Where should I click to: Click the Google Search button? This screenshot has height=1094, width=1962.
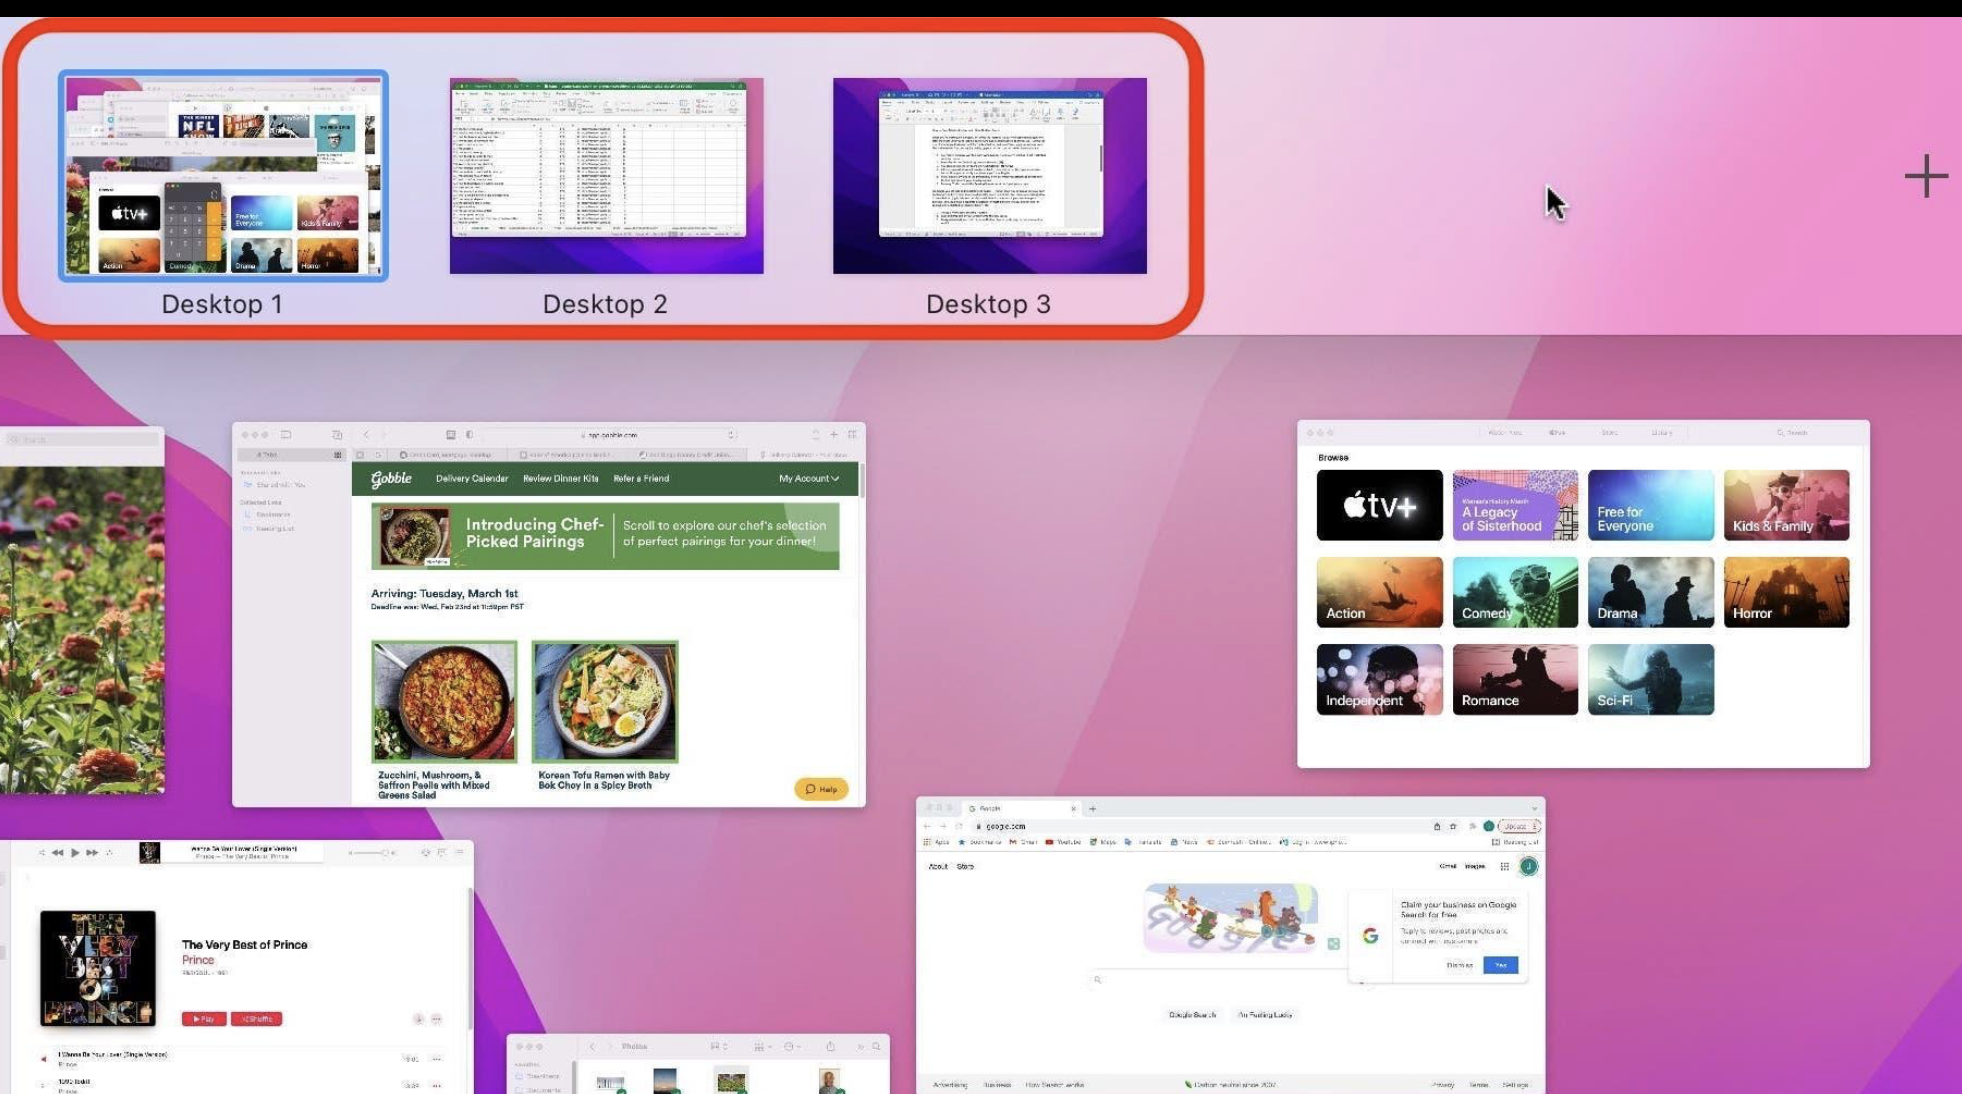pyautogui.click(x=1192, y=1015)
